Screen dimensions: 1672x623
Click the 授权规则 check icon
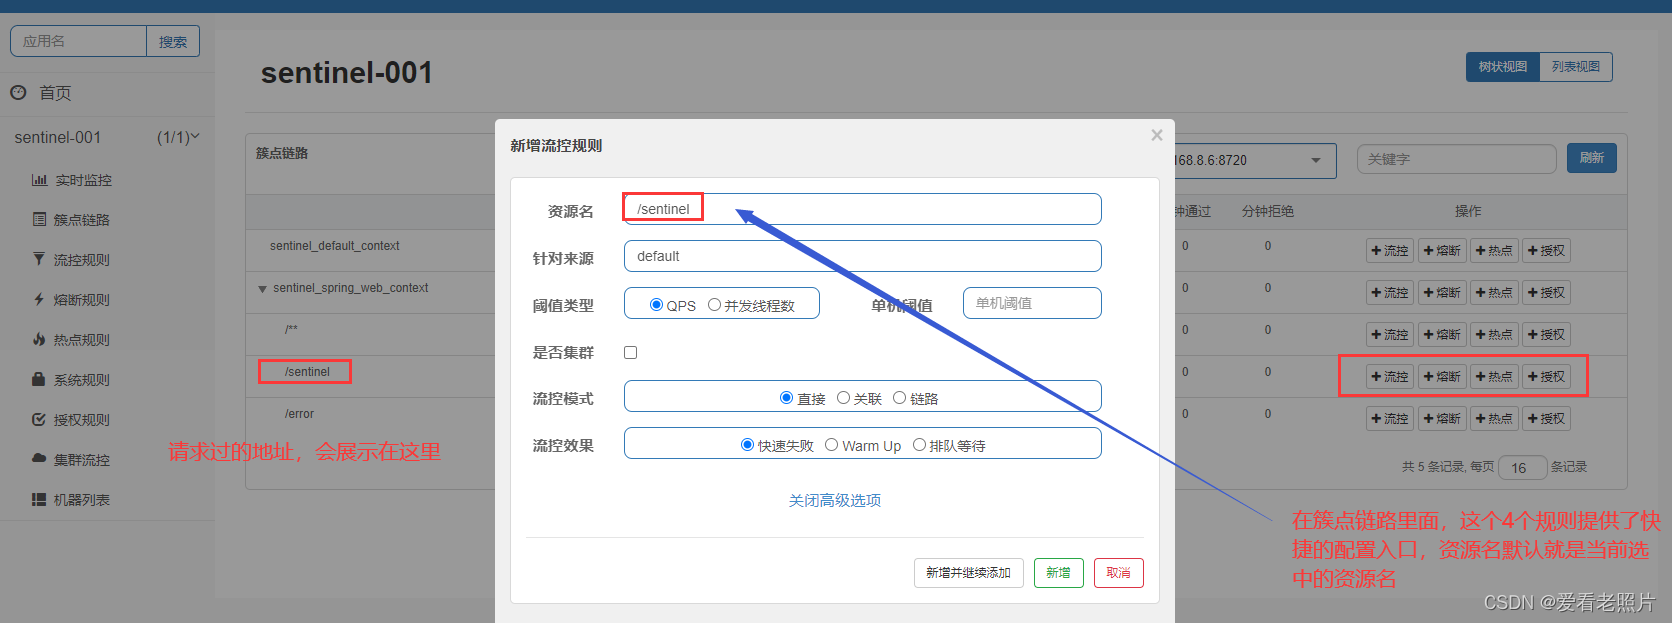[x=39, y=419]
